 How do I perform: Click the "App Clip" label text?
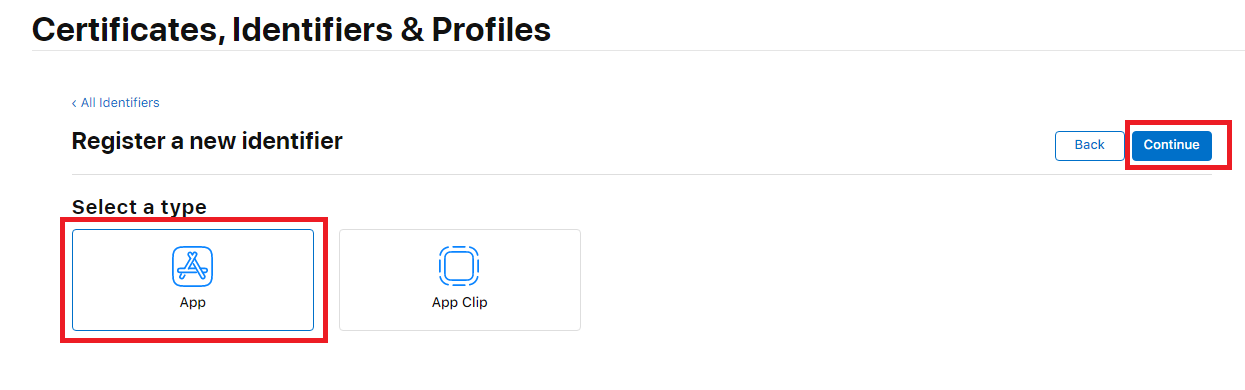click(460, 302)
